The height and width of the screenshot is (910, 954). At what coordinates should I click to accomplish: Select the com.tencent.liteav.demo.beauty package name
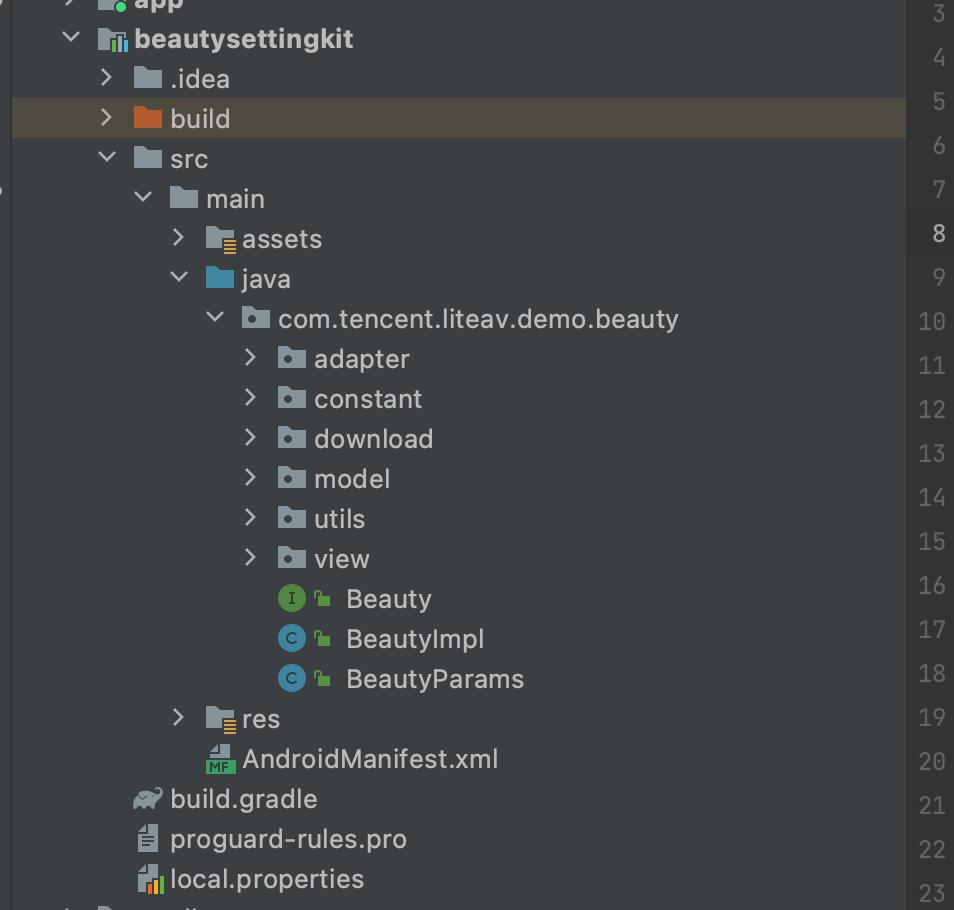point(478,319)
